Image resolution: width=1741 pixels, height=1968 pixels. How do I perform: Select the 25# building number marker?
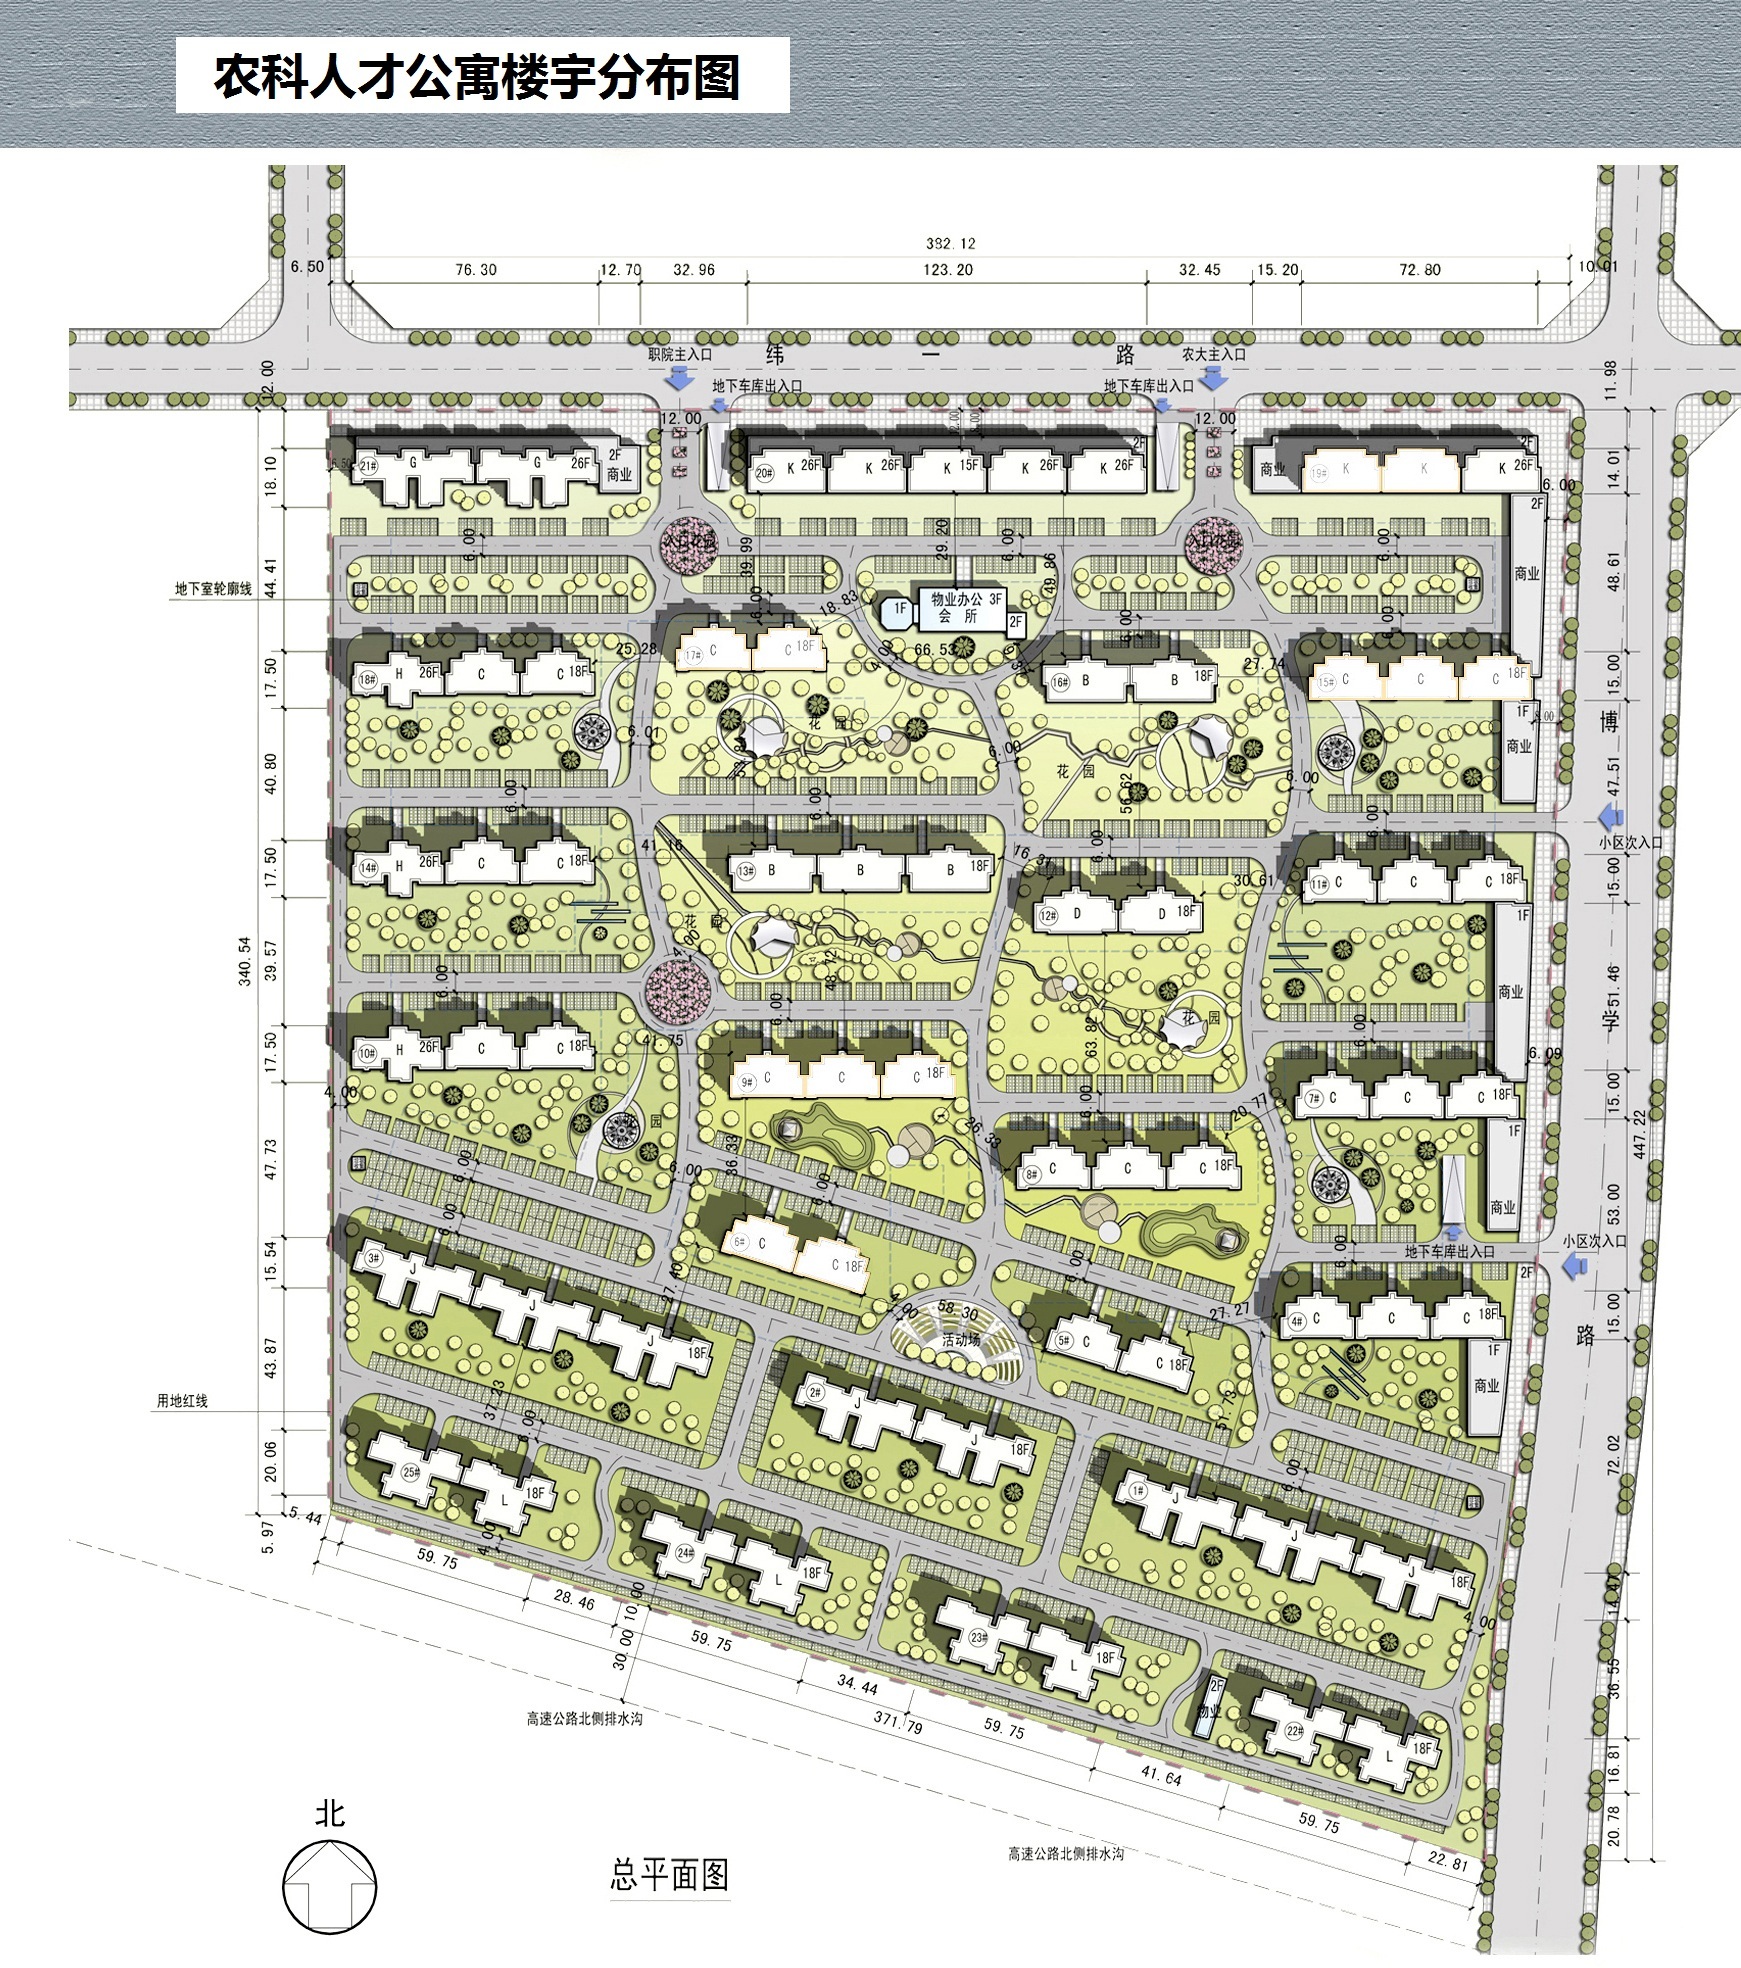[x=410, y=1473]
